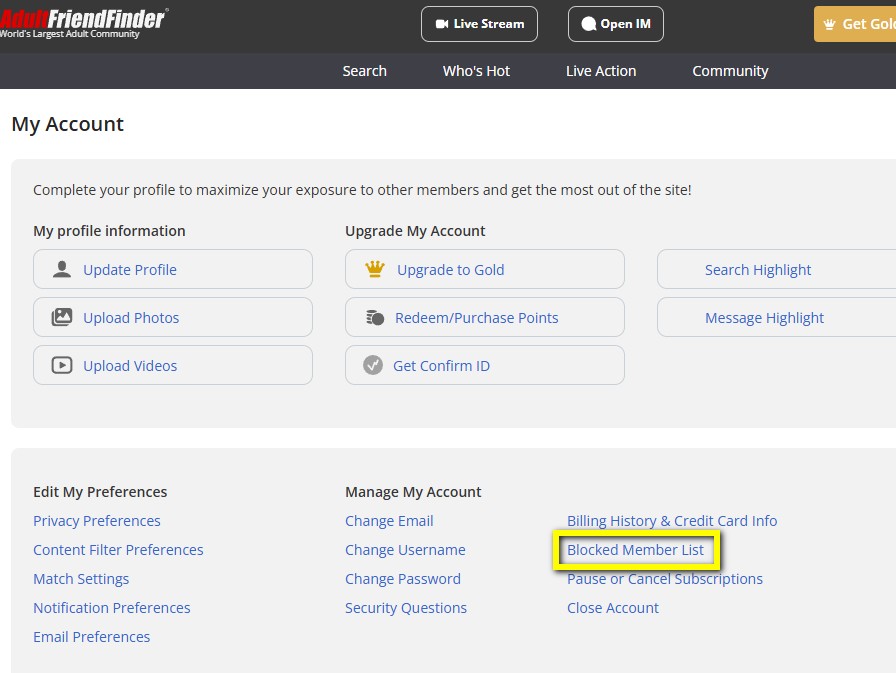Open the Search menu
This screenshot has width=896, height=673.
364,71
